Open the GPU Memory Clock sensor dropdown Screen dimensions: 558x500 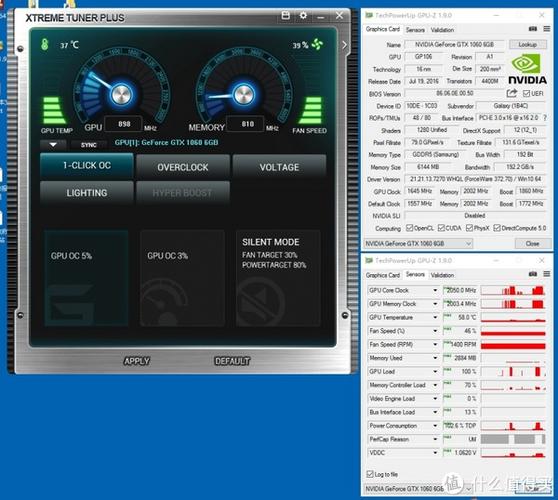coord(435,304)
